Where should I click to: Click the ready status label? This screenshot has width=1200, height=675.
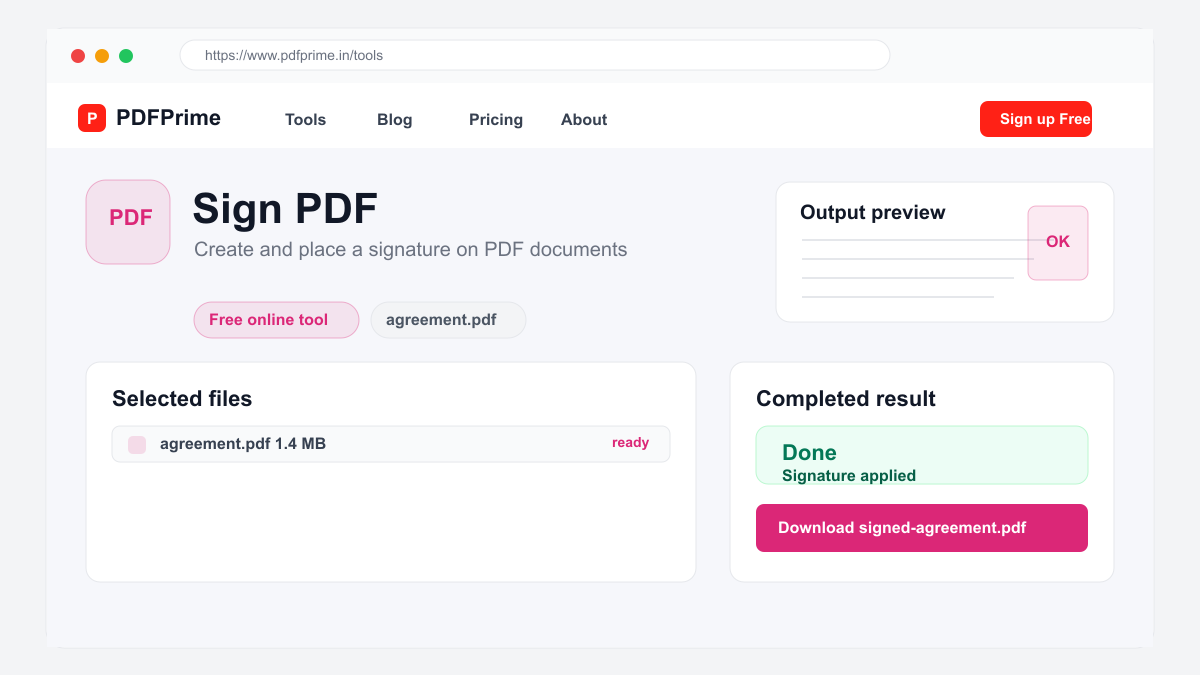tap(631, 443)
